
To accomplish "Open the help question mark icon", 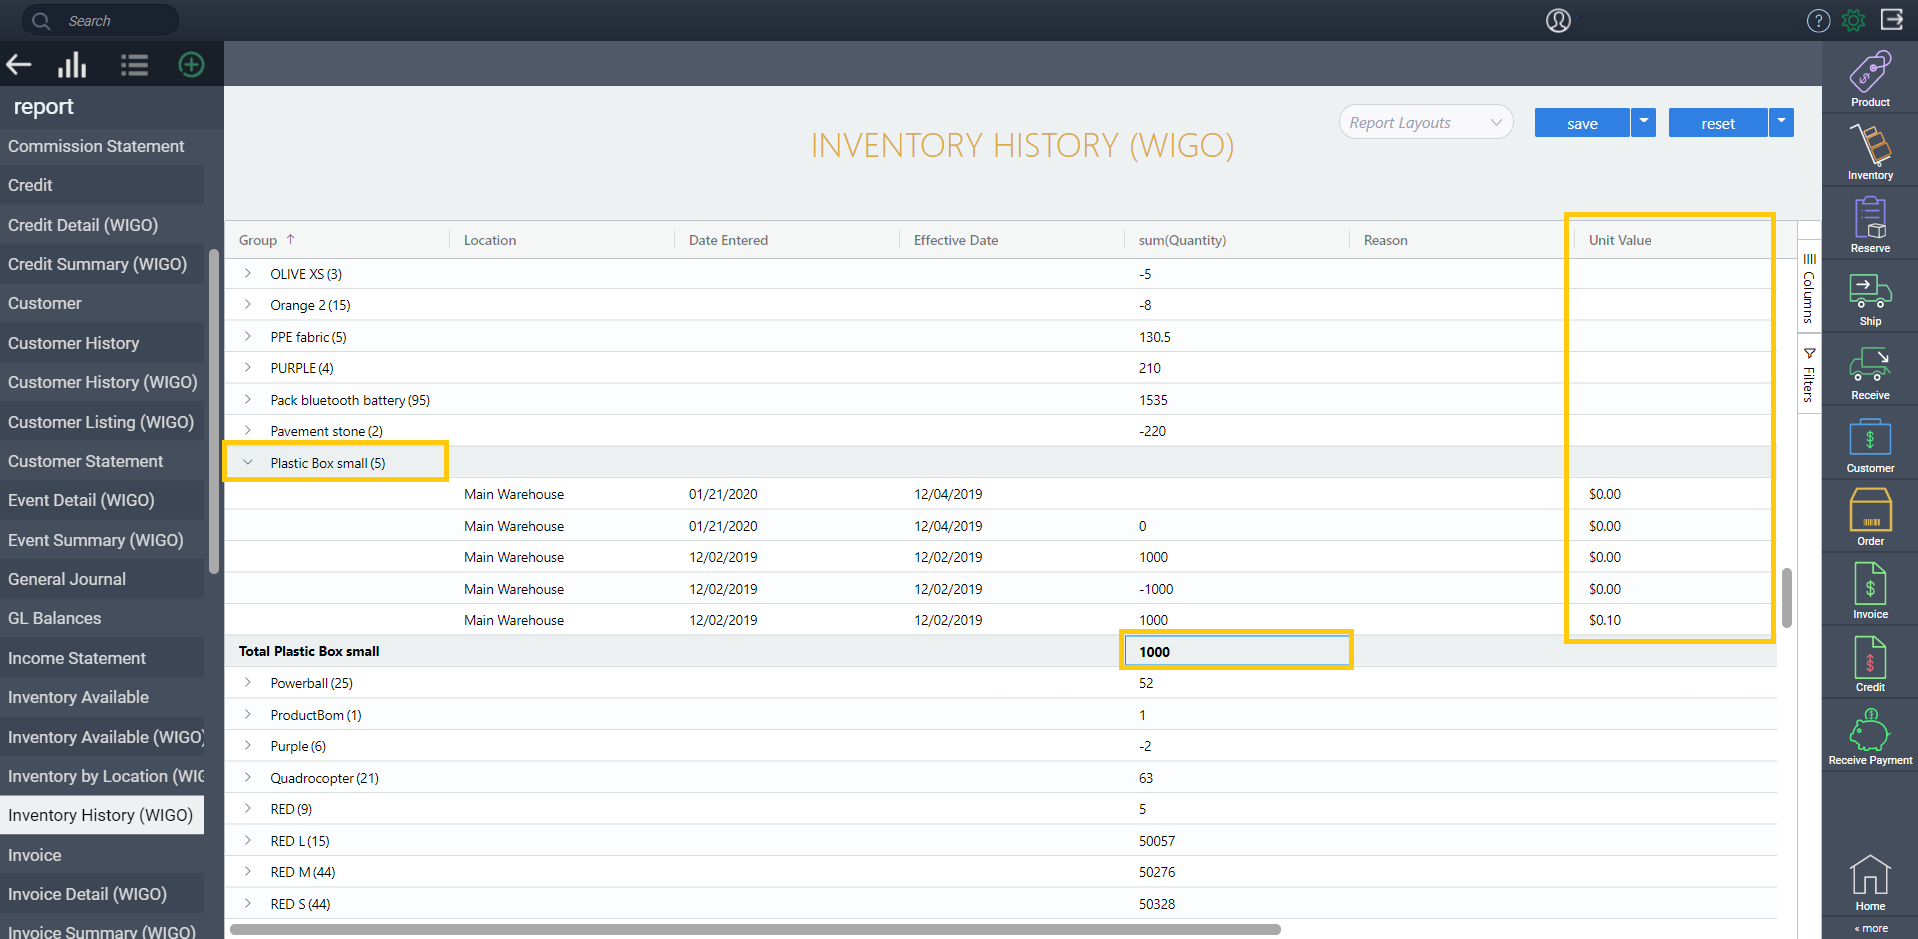I will [x=1818, y=20].
